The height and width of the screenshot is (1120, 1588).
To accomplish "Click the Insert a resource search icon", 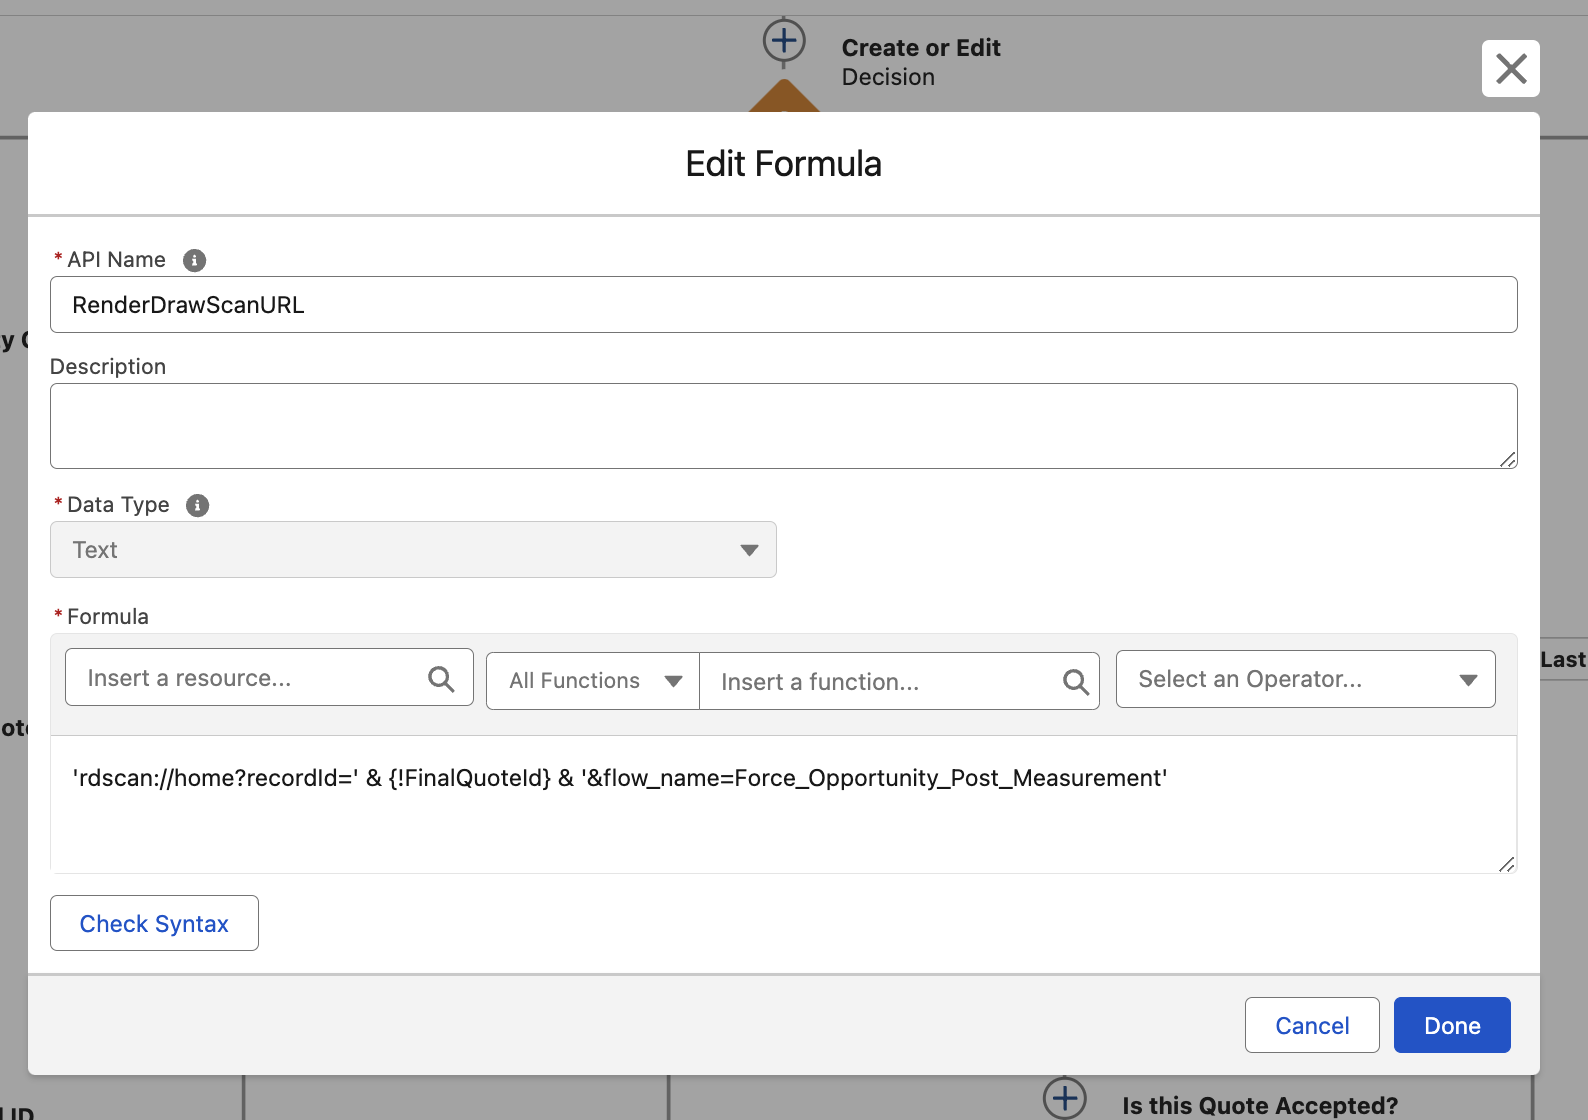I will (441, 679).
